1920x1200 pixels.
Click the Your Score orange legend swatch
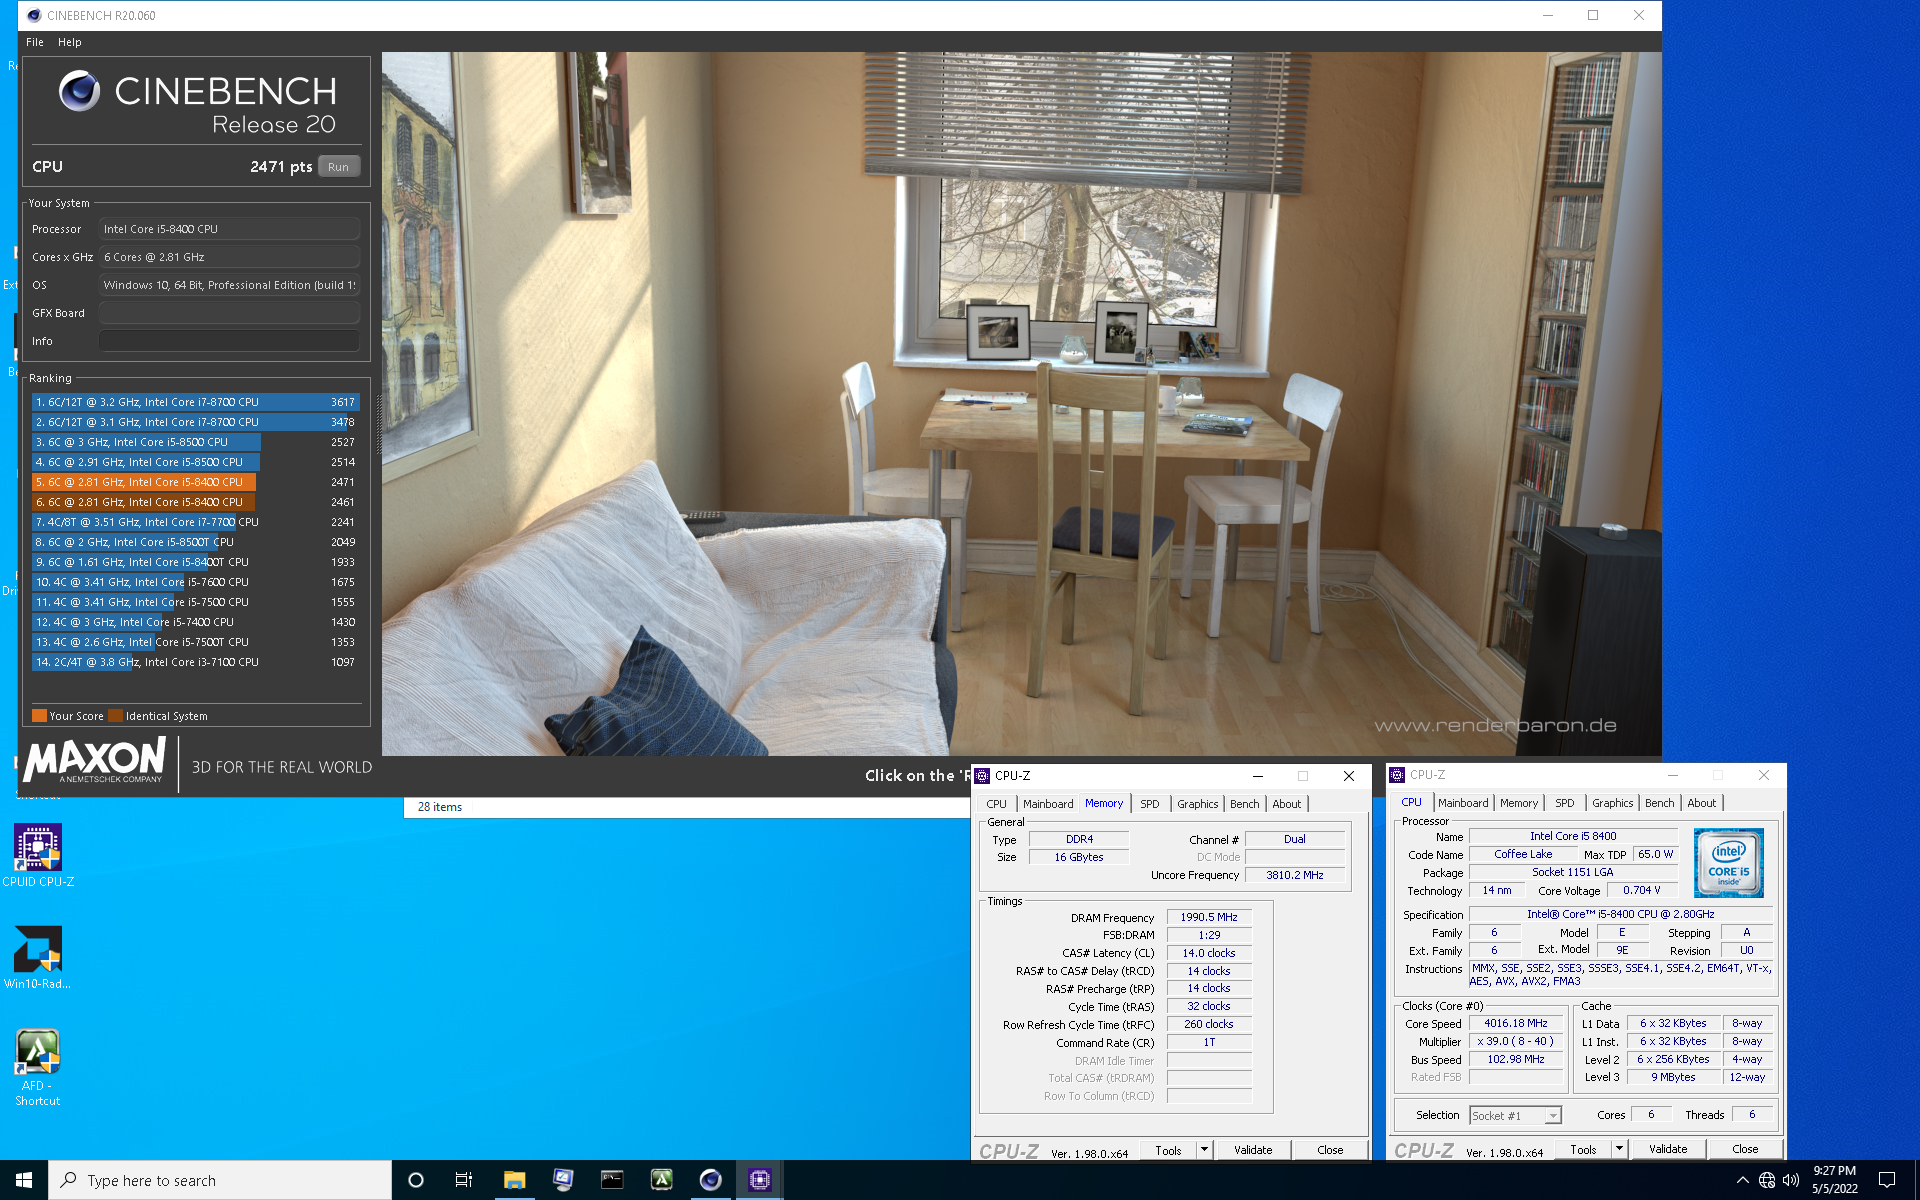[39, 716]
